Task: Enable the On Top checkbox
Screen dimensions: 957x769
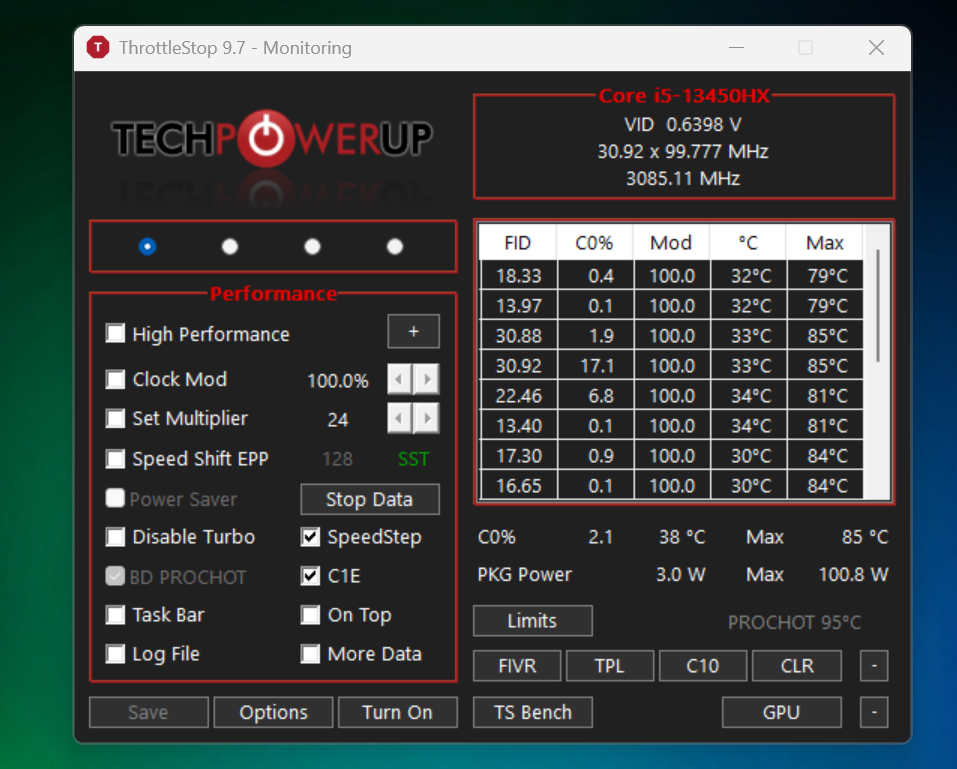Action: (310, 615)
